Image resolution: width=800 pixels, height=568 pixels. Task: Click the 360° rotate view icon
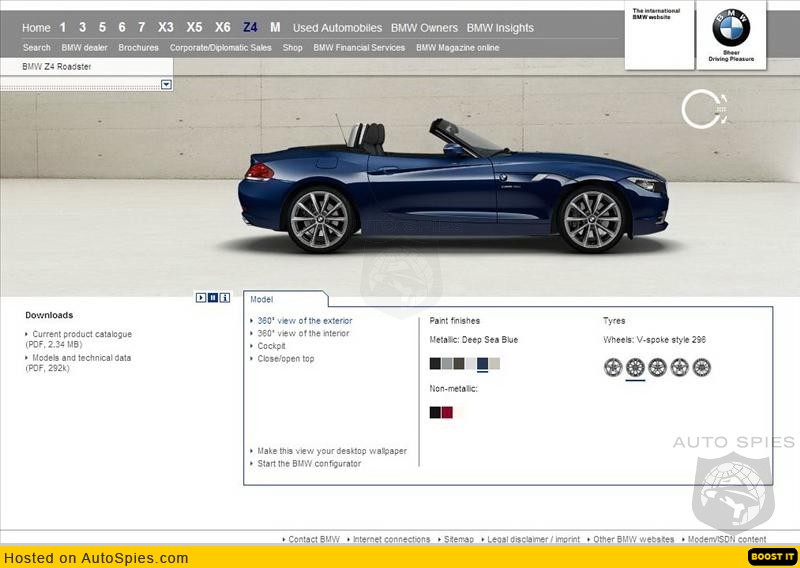click(703, 110)
